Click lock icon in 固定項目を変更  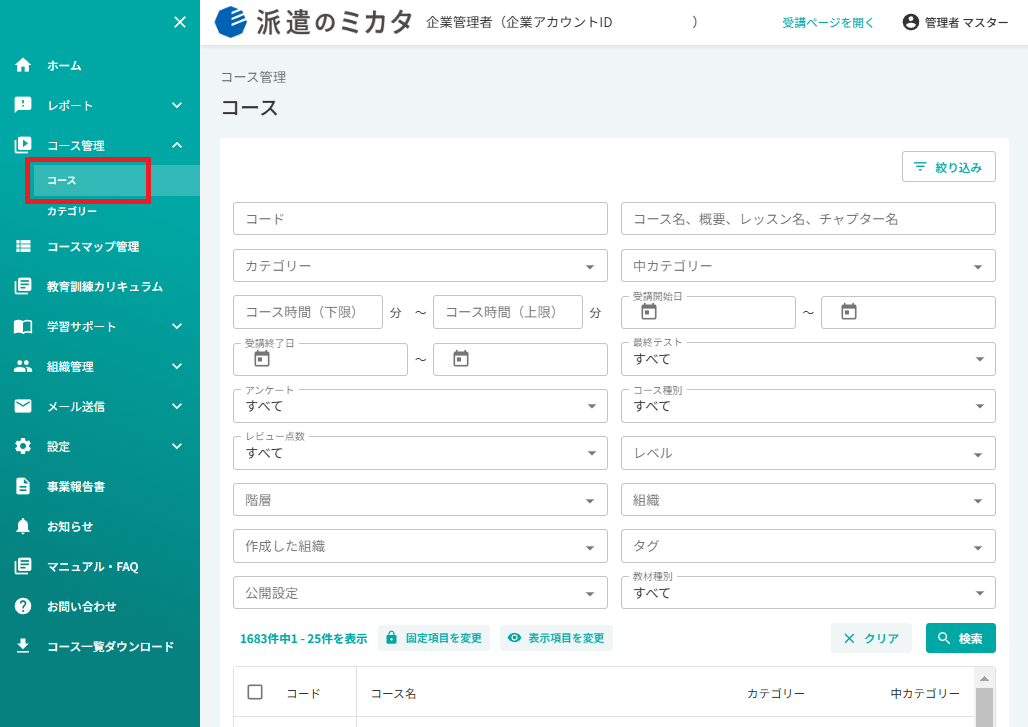[x=391, y=638]
